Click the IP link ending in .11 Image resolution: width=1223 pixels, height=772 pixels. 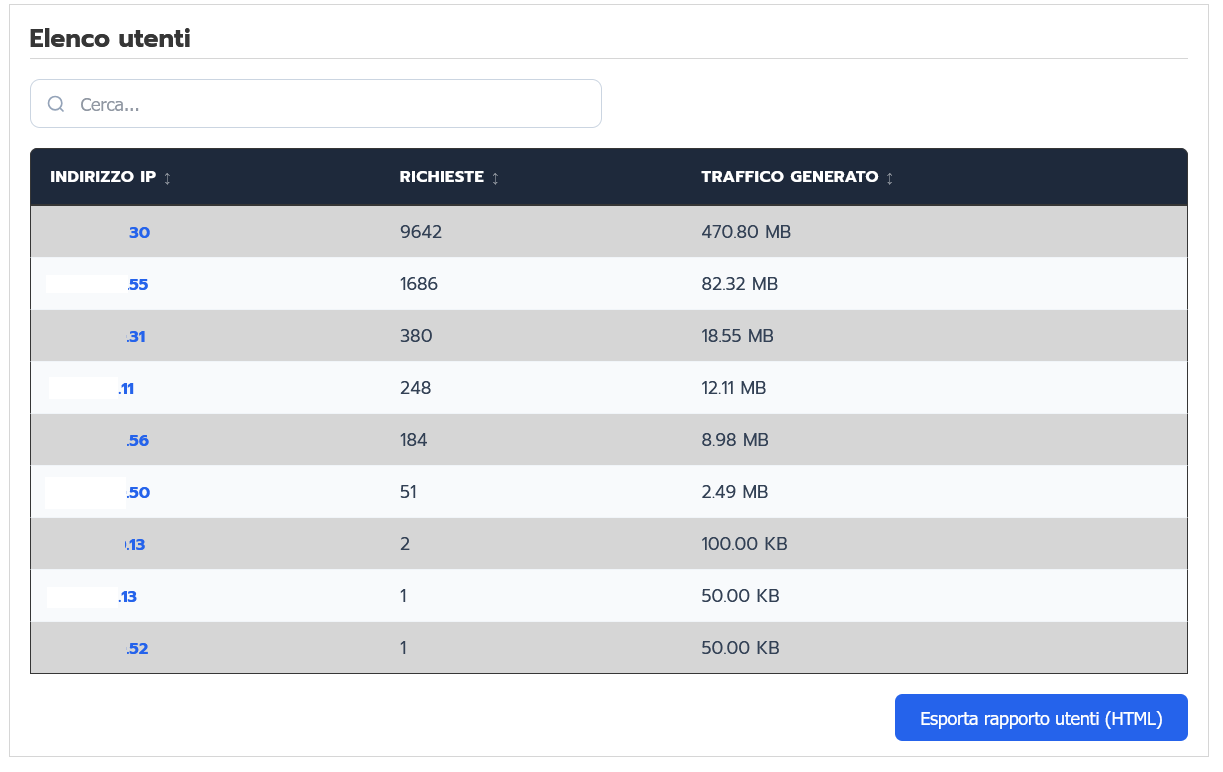click(126, 389)
